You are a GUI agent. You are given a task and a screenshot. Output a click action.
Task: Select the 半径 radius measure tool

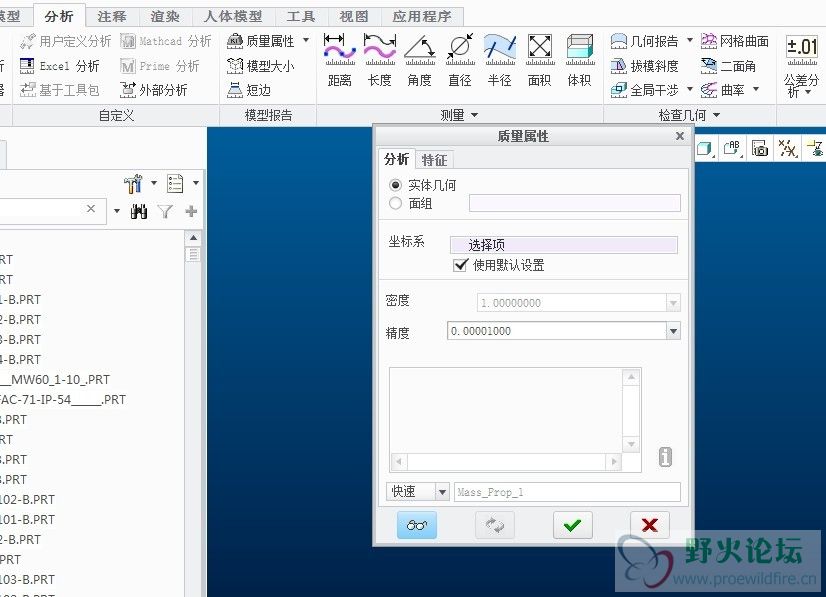tap(499, 60)
